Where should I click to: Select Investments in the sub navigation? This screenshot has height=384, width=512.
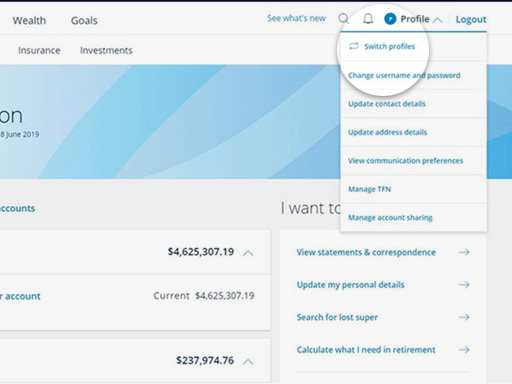tap(106, 50)
